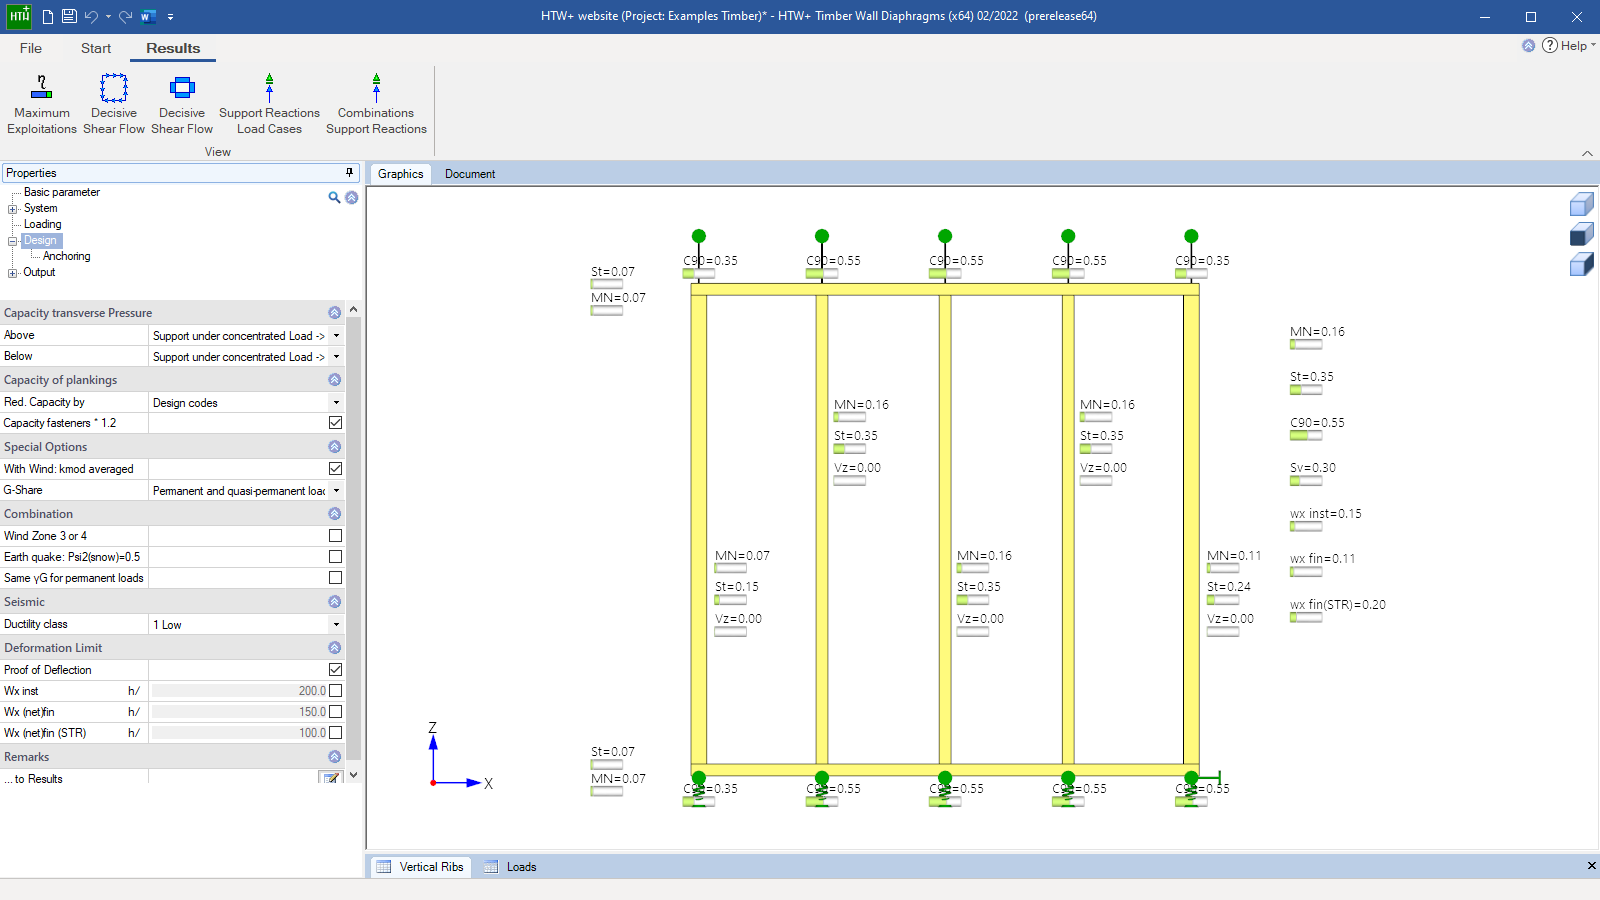Switch to the Results ribbon tab

tap(173, 48)
